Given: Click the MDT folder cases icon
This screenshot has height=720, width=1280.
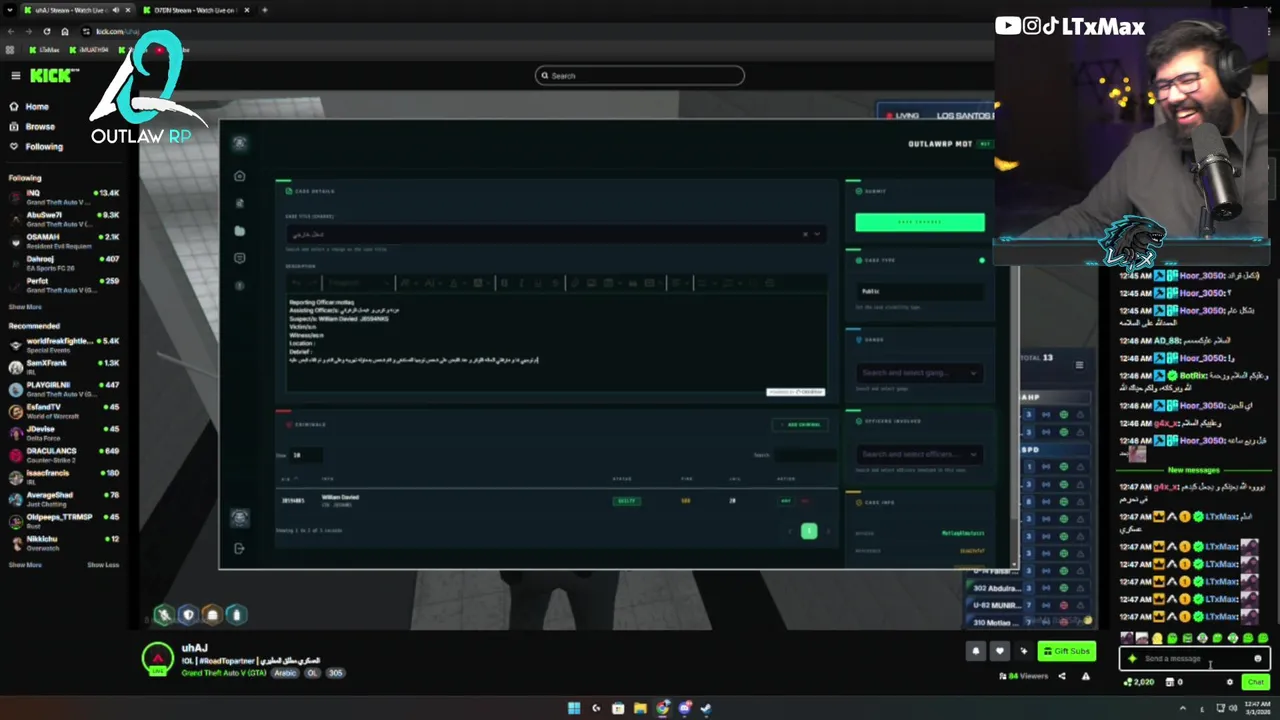Looking at the screenshot, I should [x=239, y=231].
